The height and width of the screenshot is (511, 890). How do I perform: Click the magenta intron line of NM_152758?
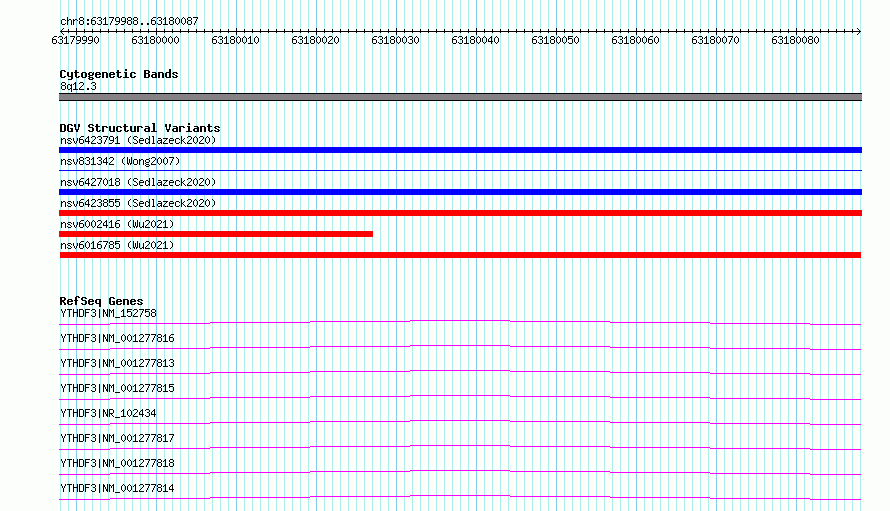(x=460, y=321)
